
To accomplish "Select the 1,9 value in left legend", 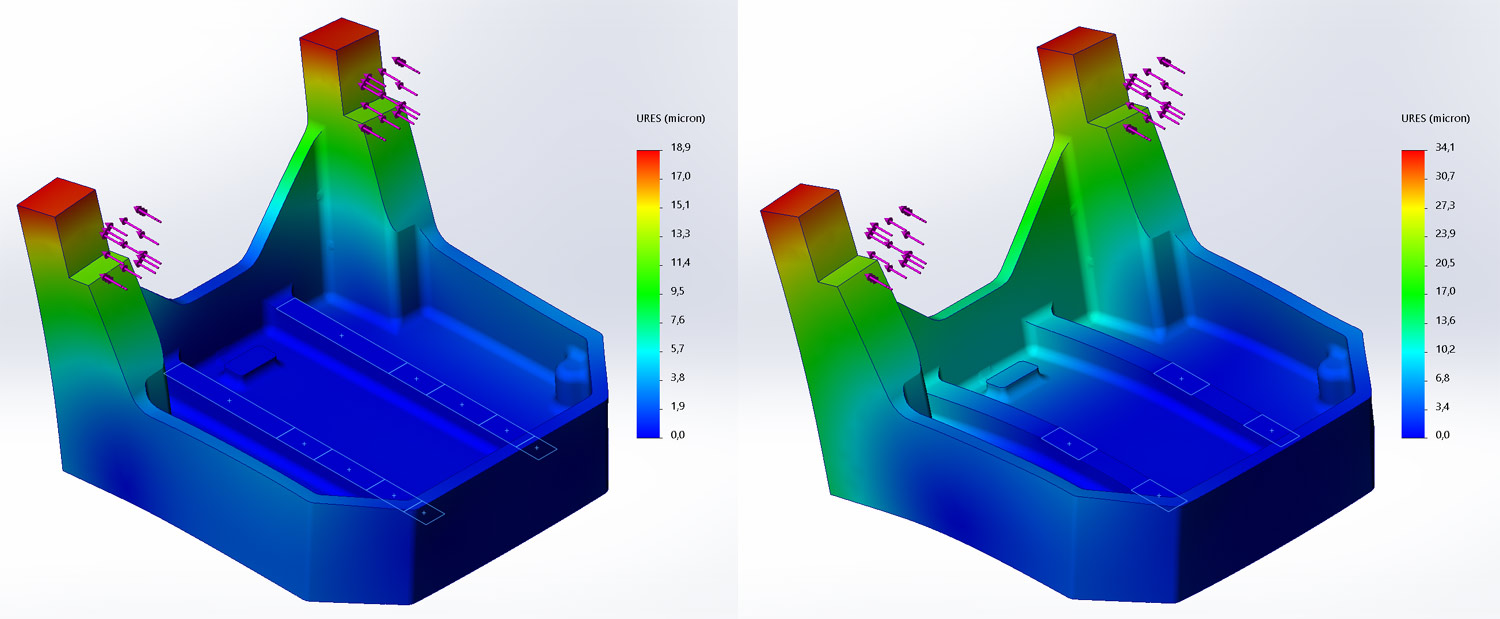I will point(679,406).
